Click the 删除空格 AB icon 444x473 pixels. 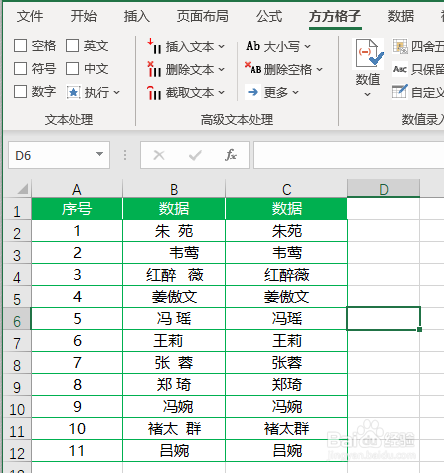[253, 68]
